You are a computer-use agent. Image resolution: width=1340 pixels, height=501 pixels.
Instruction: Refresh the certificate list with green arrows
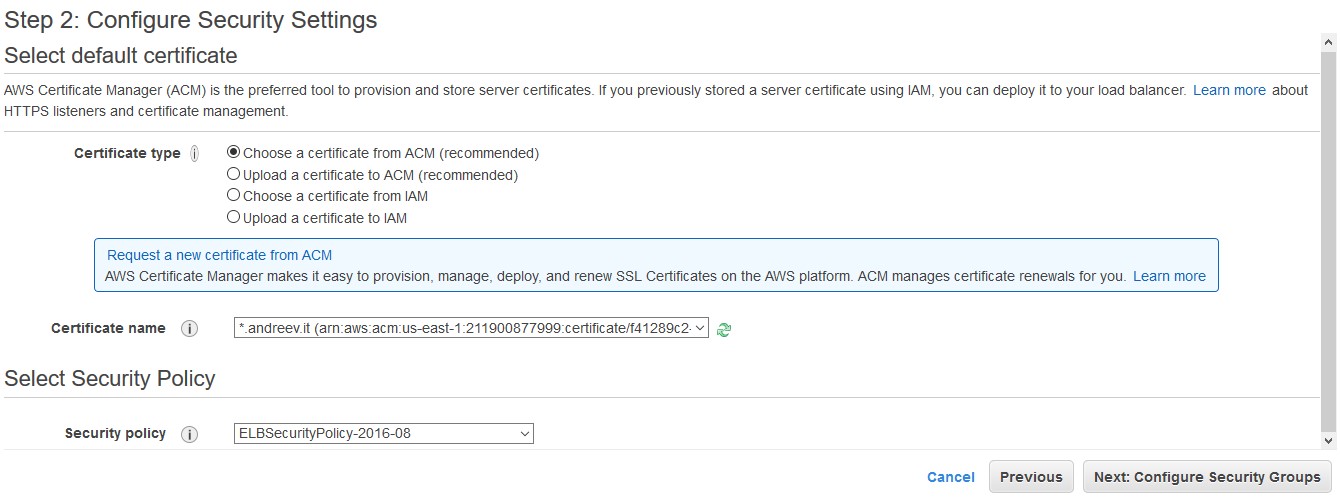(x=724, y=329)
